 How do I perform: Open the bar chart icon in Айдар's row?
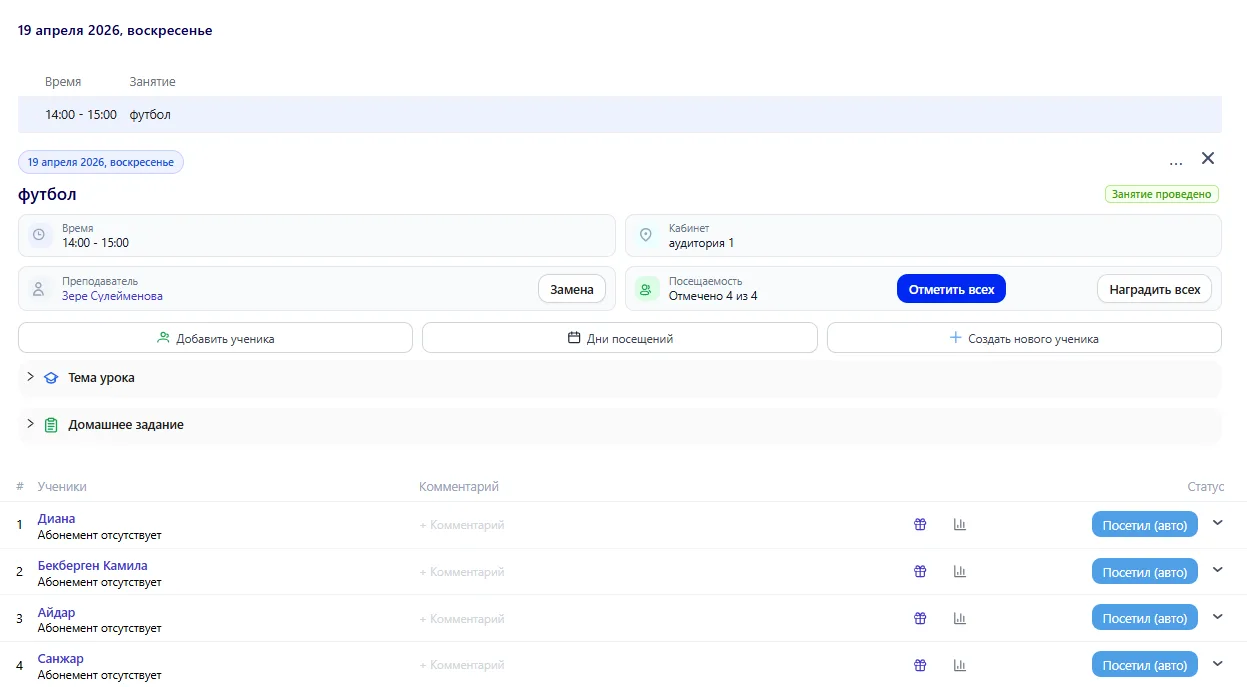(960, 618)
